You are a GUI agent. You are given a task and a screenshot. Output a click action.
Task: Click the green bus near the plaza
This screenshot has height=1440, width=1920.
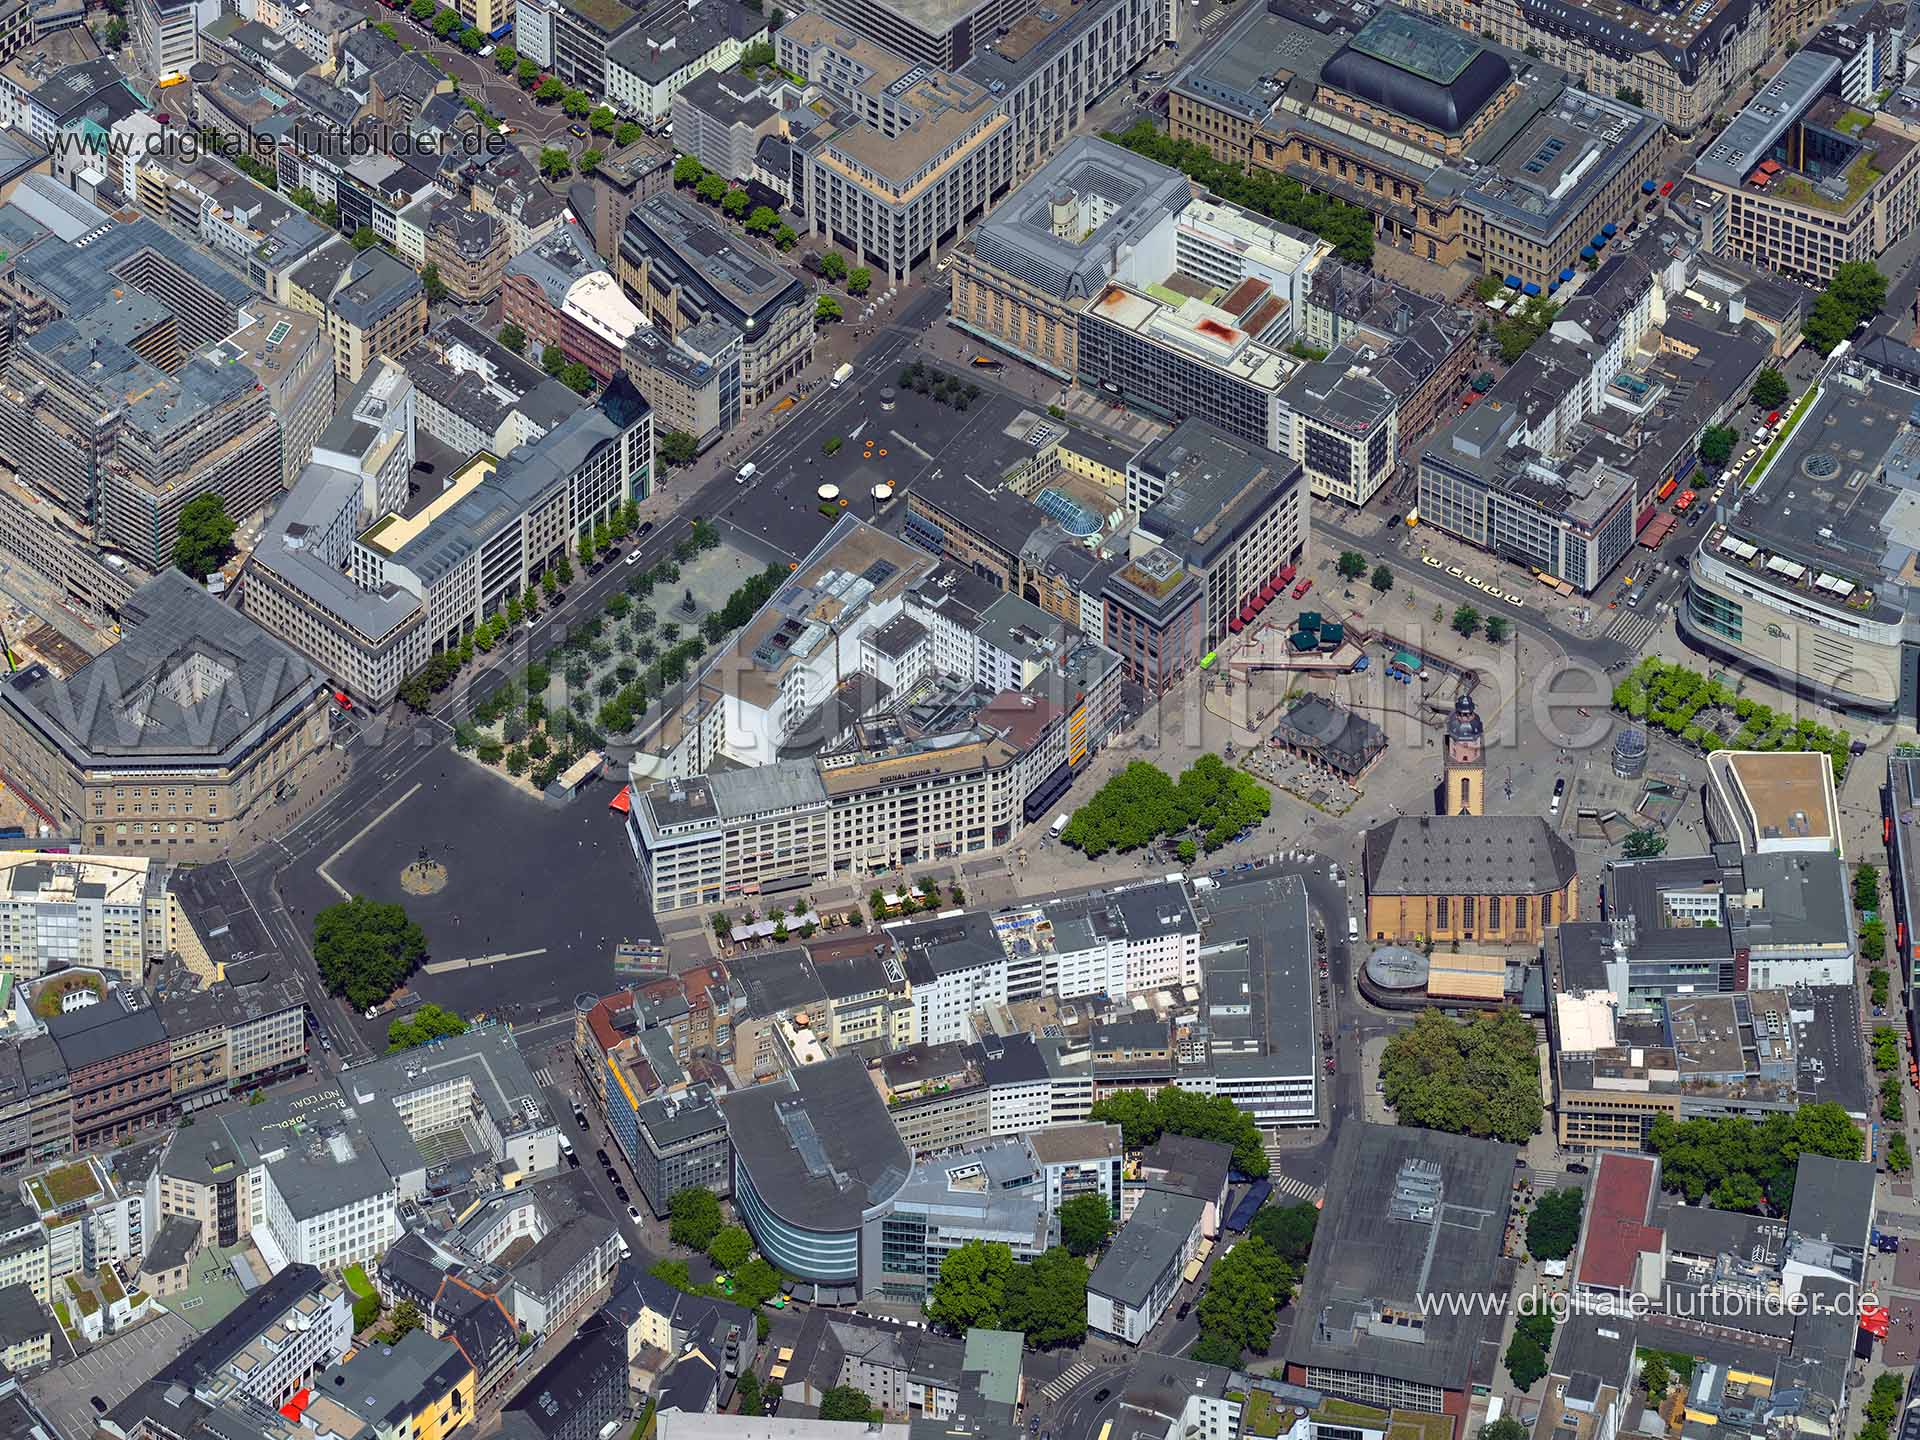(x=1207, y=660)
